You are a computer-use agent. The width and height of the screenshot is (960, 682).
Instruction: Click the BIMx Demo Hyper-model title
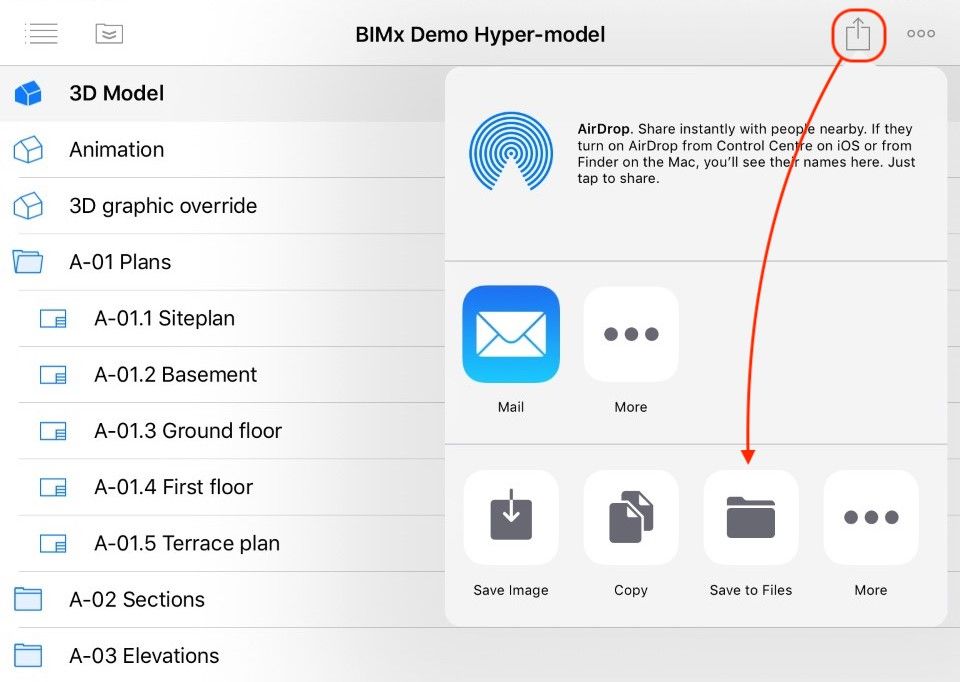tap(480, 35)
